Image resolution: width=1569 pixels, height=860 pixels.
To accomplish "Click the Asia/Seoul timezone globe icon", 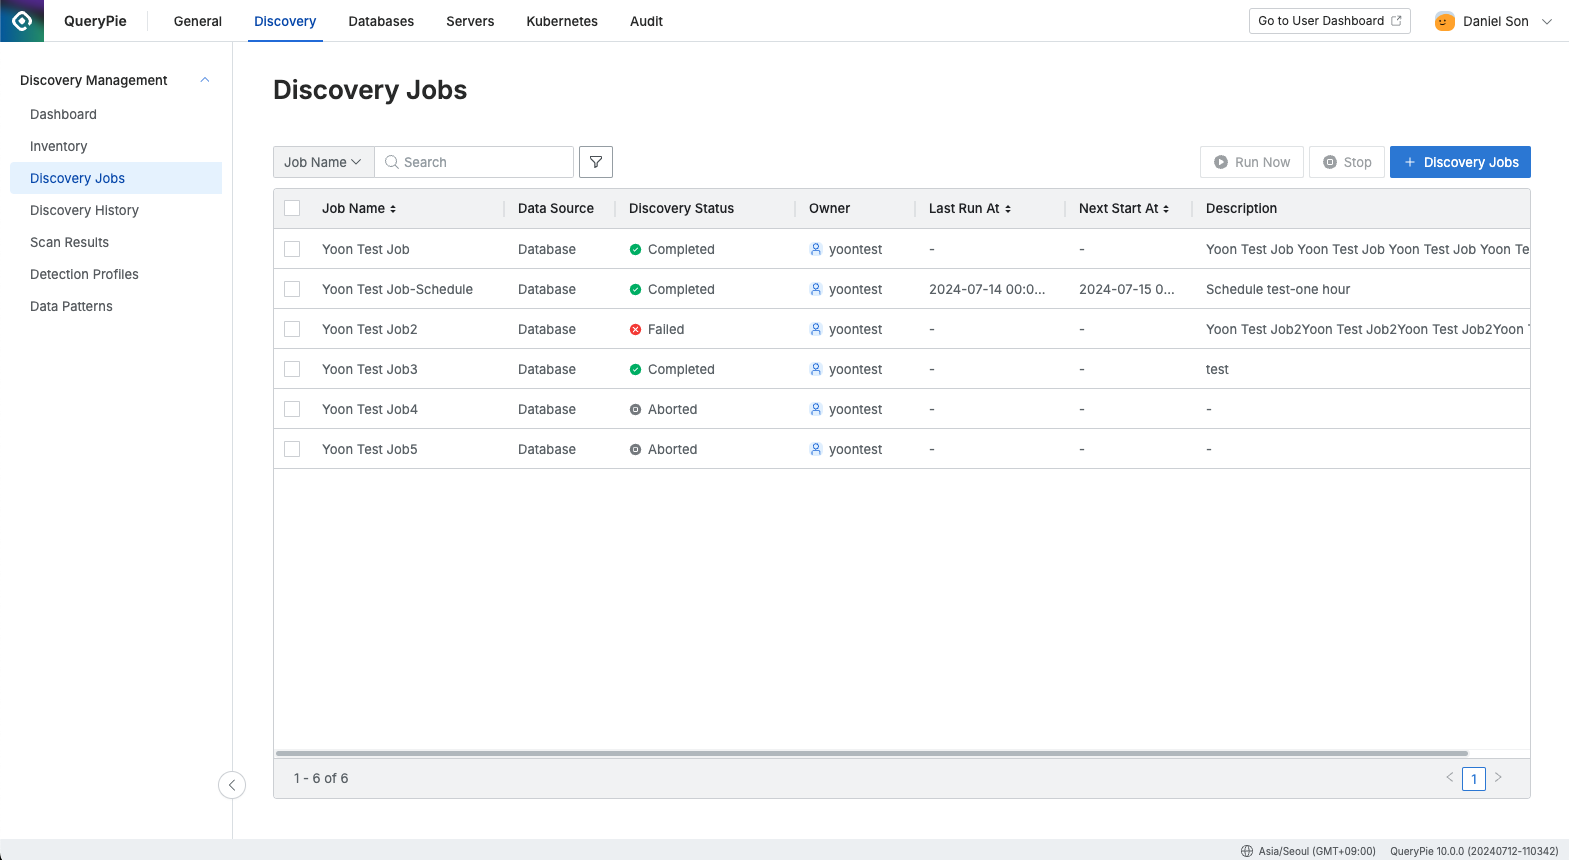I will [x=1247, y=851].
